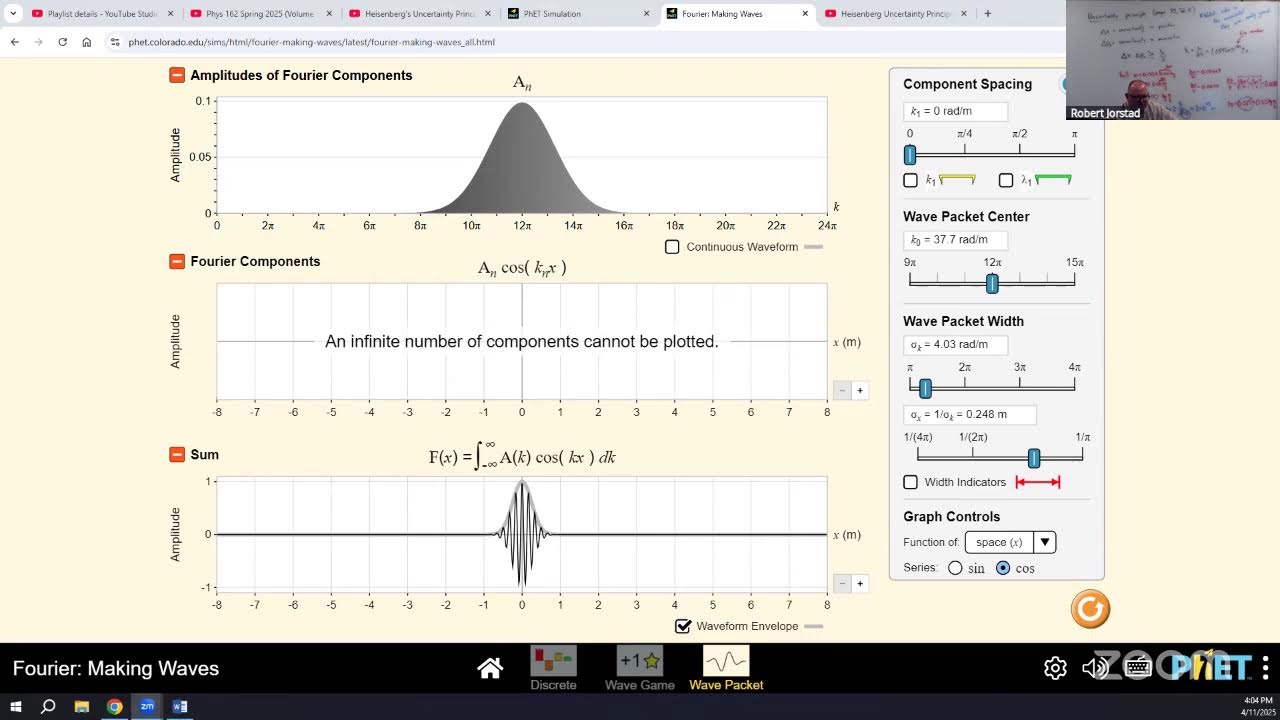Image resolution: width=1280 pixels, height=720 pixels.
Task: Click the σx width slider thumb
Action: 1034,458
